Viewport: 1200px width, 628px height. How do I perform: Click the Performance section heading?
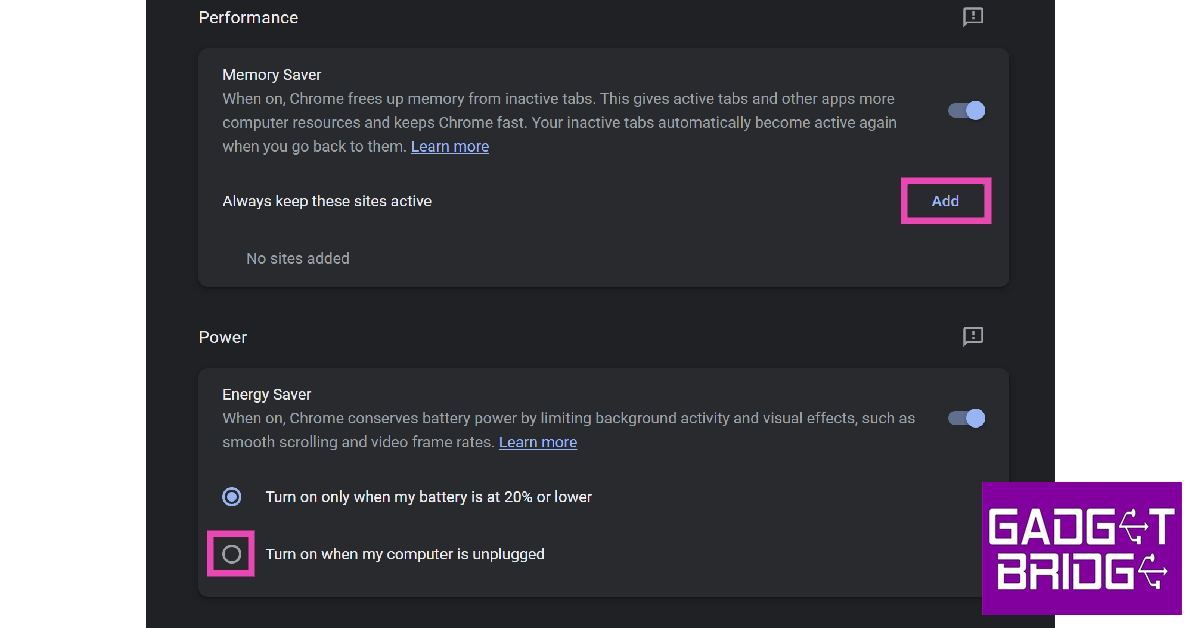[248, 17]
